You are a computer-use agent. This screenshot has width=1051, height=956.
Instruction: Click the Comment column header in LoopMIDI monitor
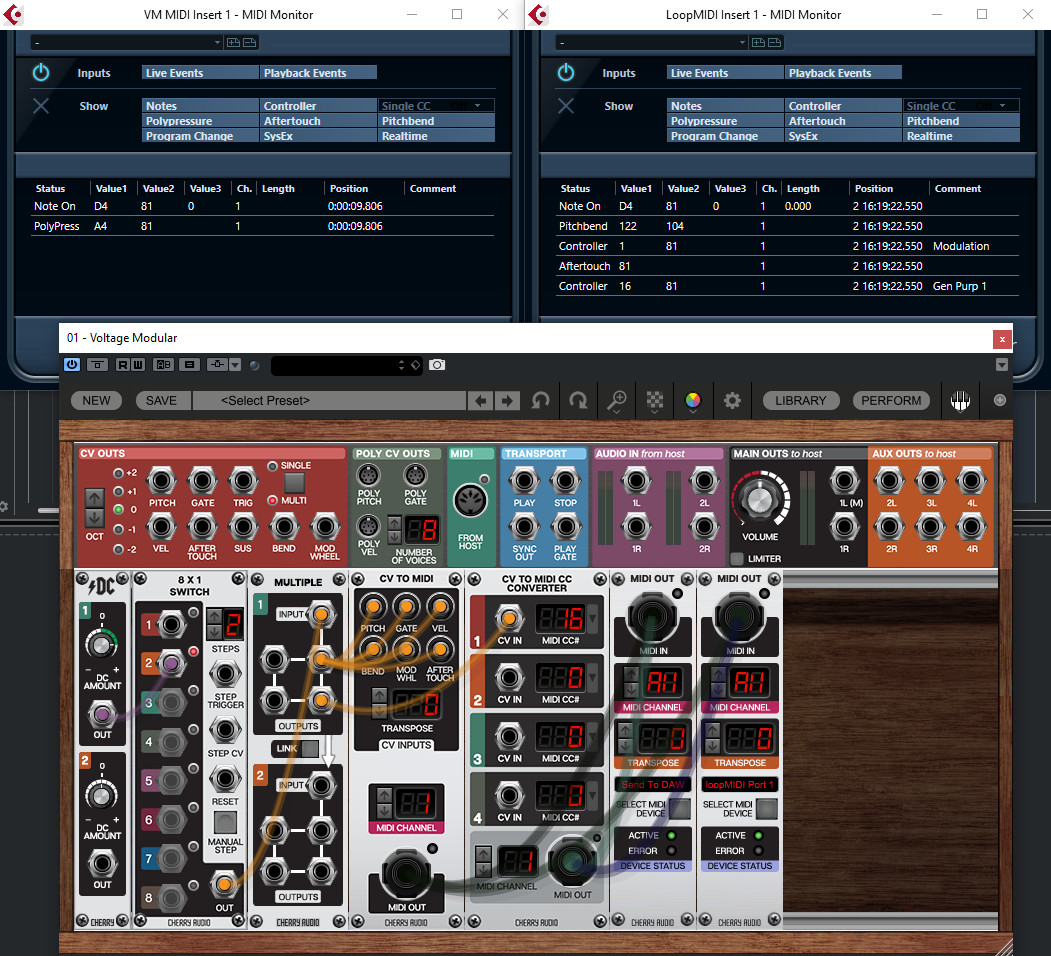[x=958, y=188]
